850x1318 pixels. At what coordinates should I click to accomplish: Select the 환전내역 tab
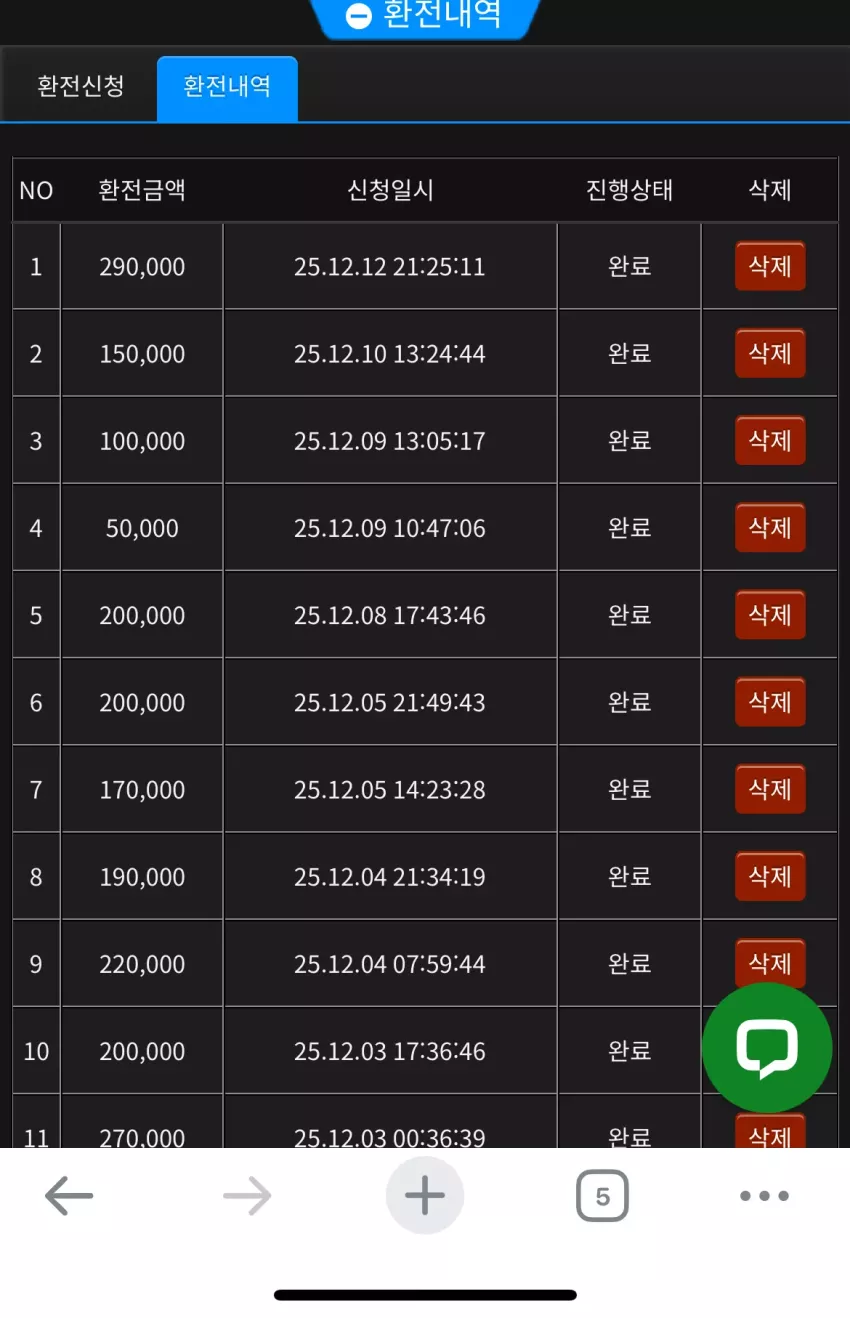pos(227,87)
